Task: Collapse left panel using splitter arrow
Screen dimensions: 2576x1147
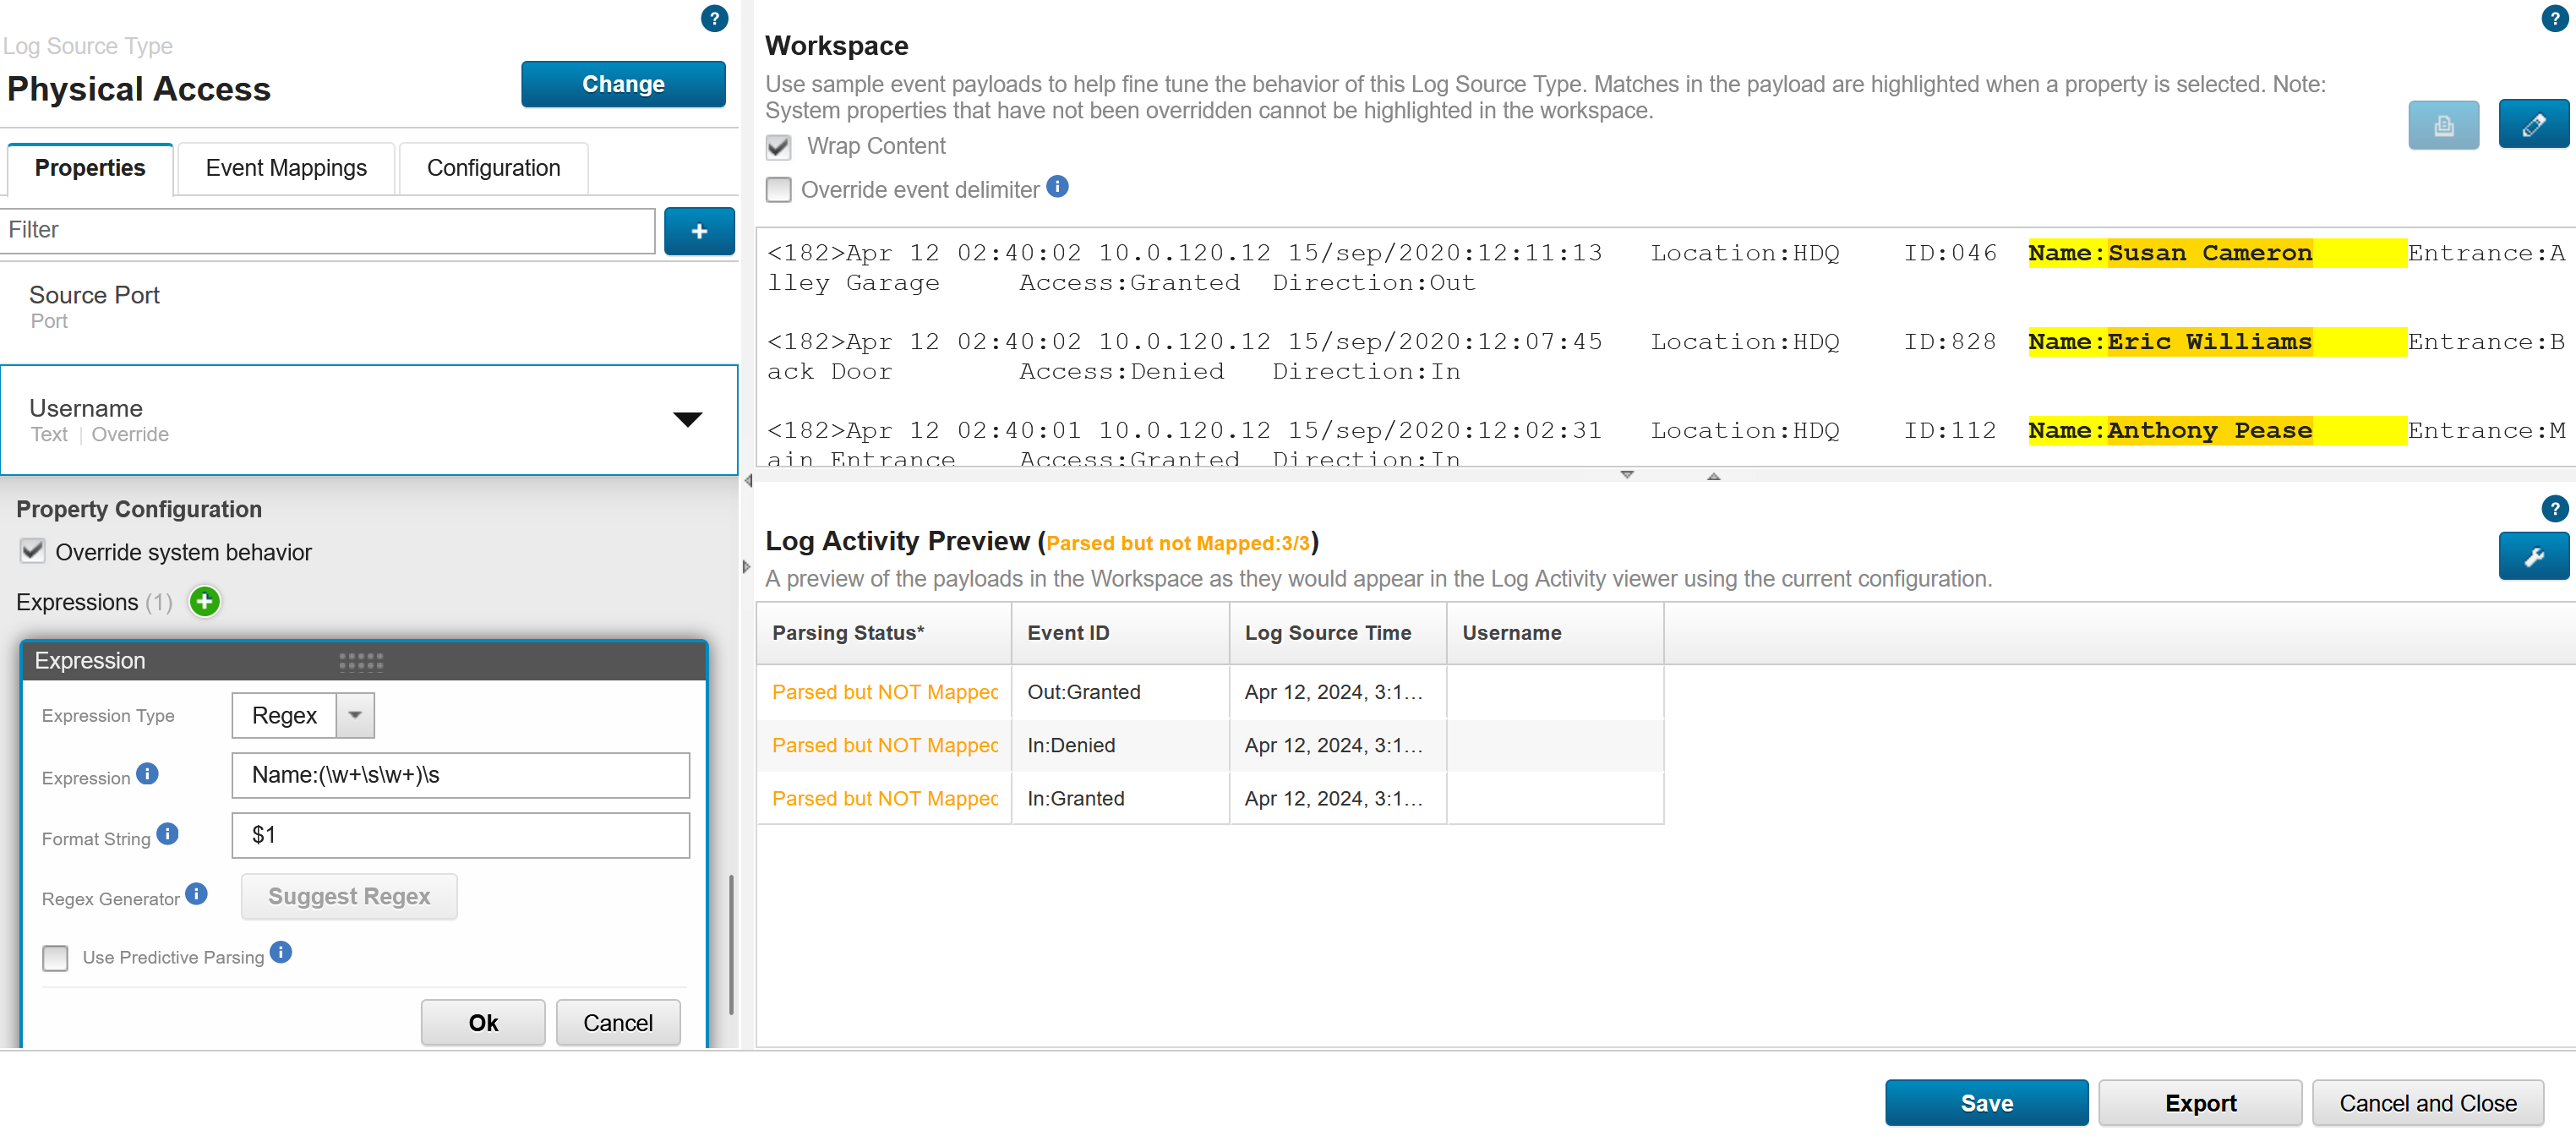Action: (747, 481)
